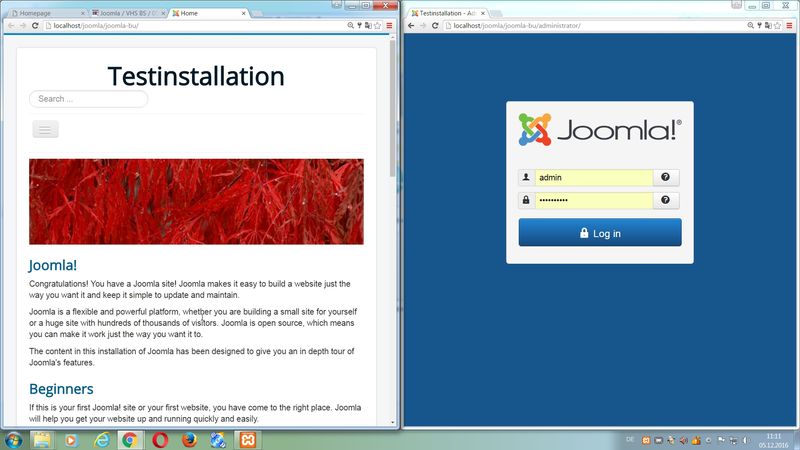This screenshot has height=450, width=800.
Task: Reload the left browser window page
Action: pyautogui.click(x=35, y=26)
